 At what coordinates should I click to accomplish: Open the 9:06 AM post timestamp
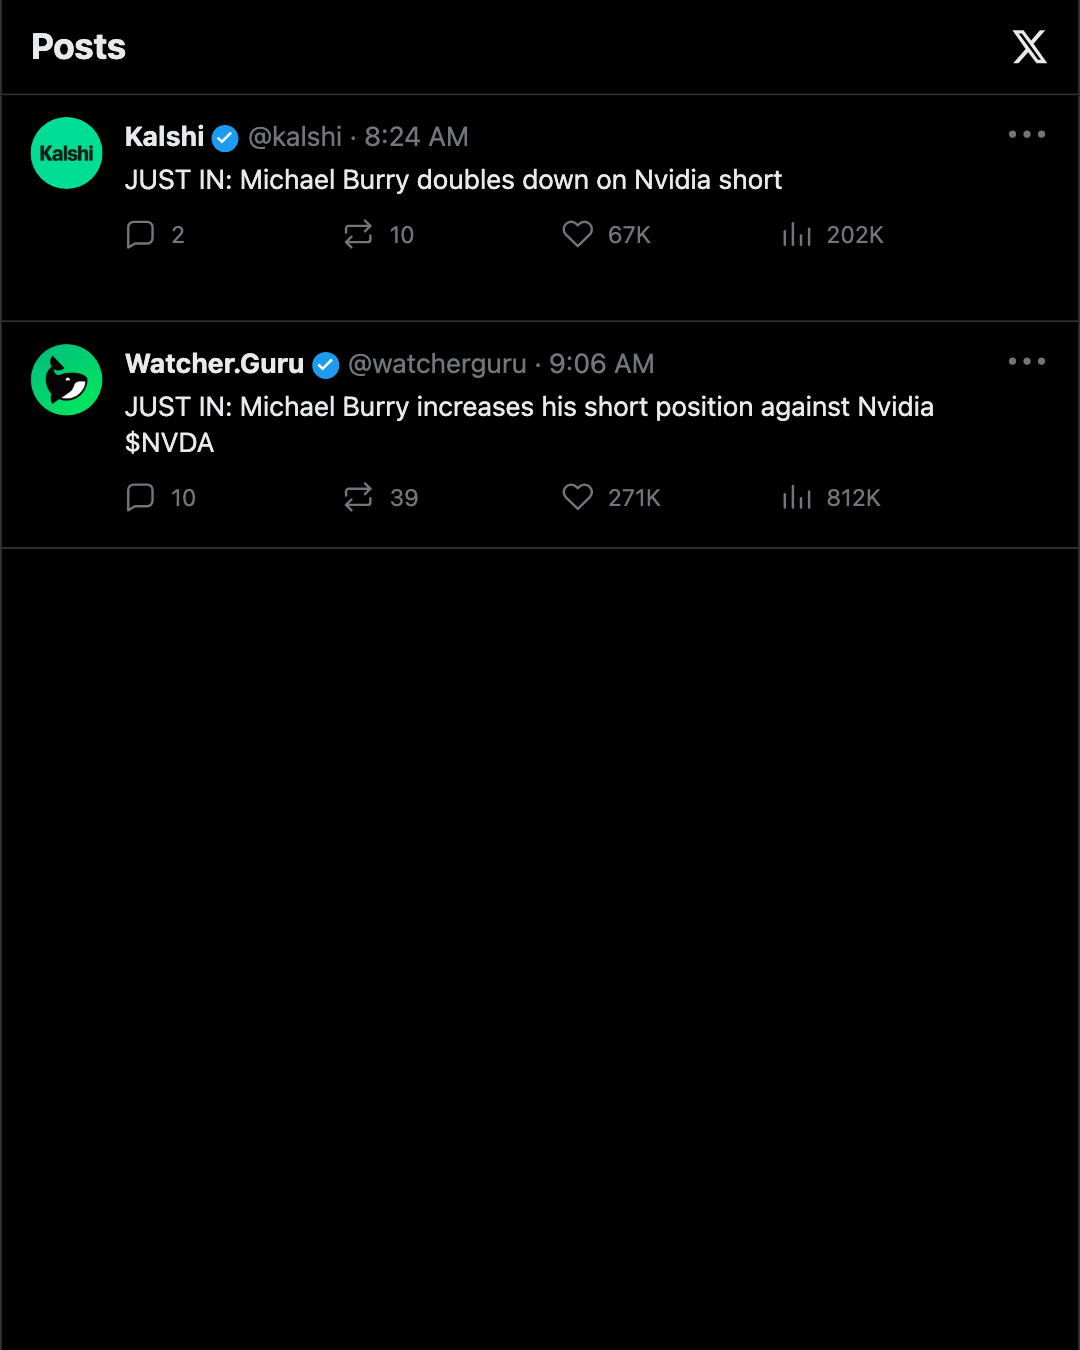coord(601,364)
